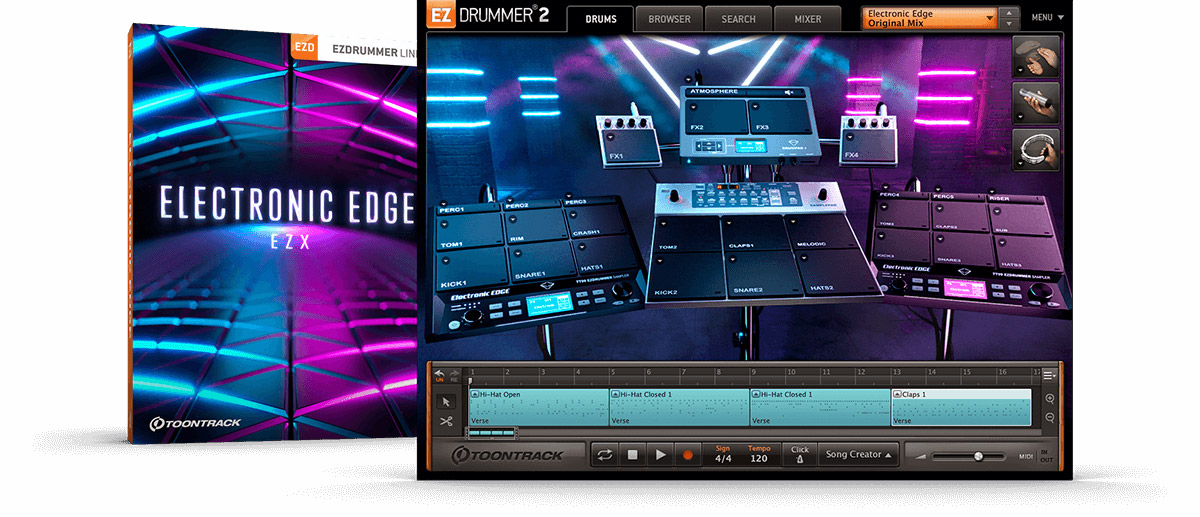Open the Electronic Edge preset dropdown

point(931,18)
